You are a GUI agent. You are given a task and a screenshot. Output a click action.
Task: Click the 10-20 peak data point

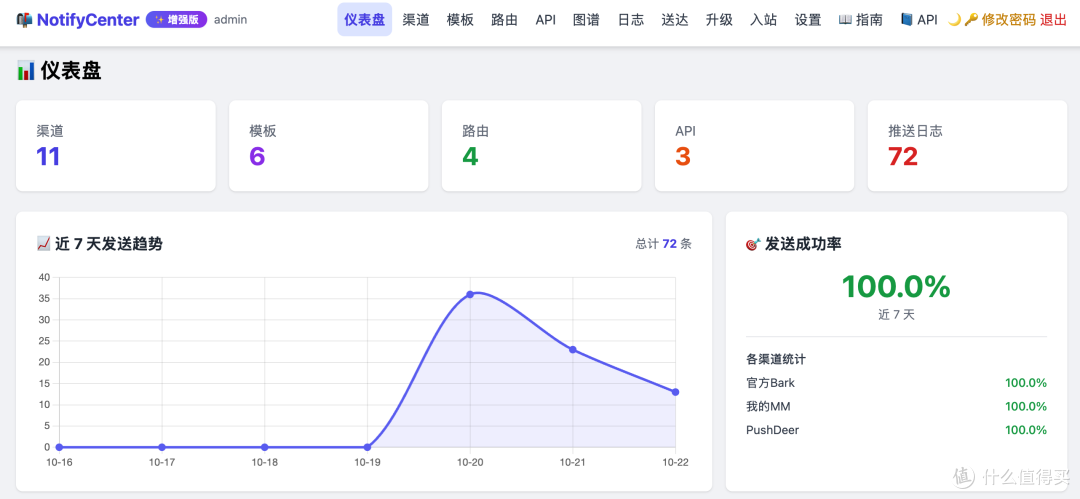point(470,294)
